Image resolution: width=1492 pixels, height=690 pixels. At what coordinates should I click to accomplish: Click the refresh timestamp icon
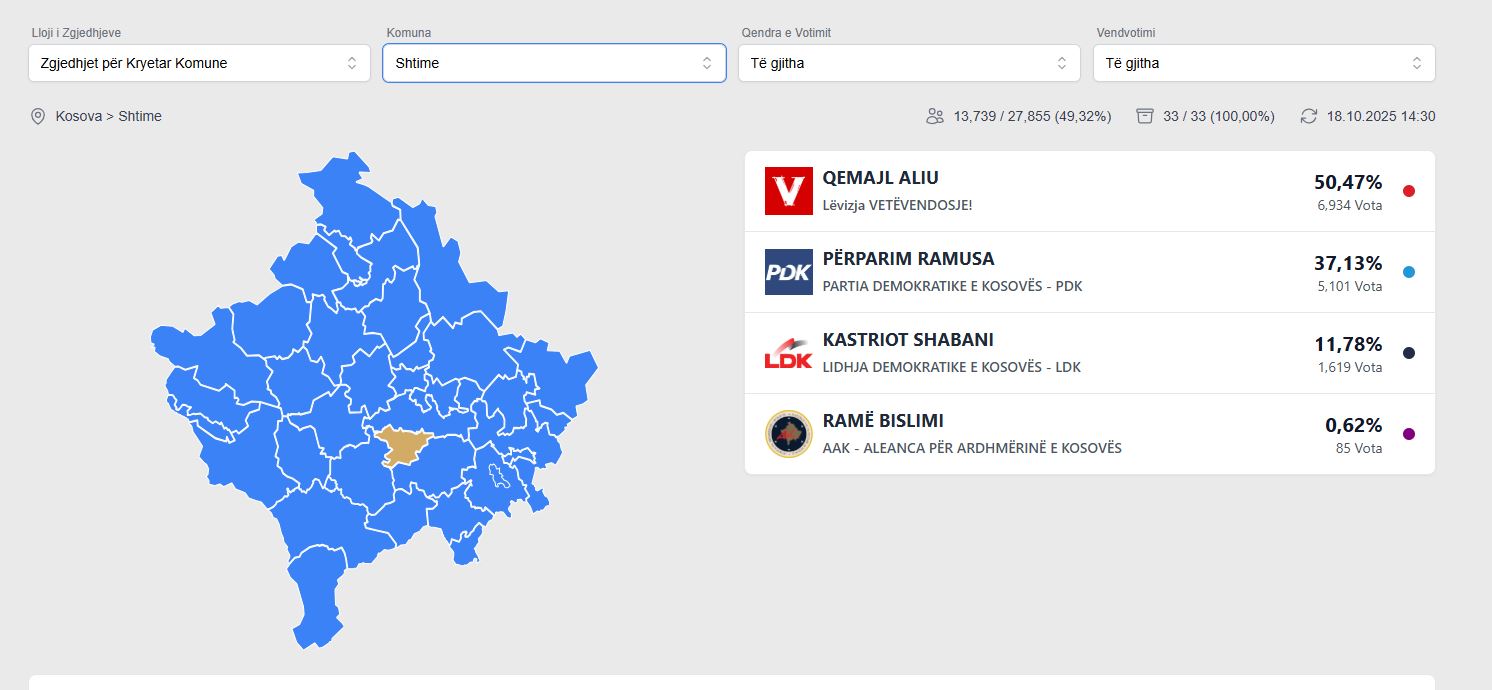(x=1309, y=116)
